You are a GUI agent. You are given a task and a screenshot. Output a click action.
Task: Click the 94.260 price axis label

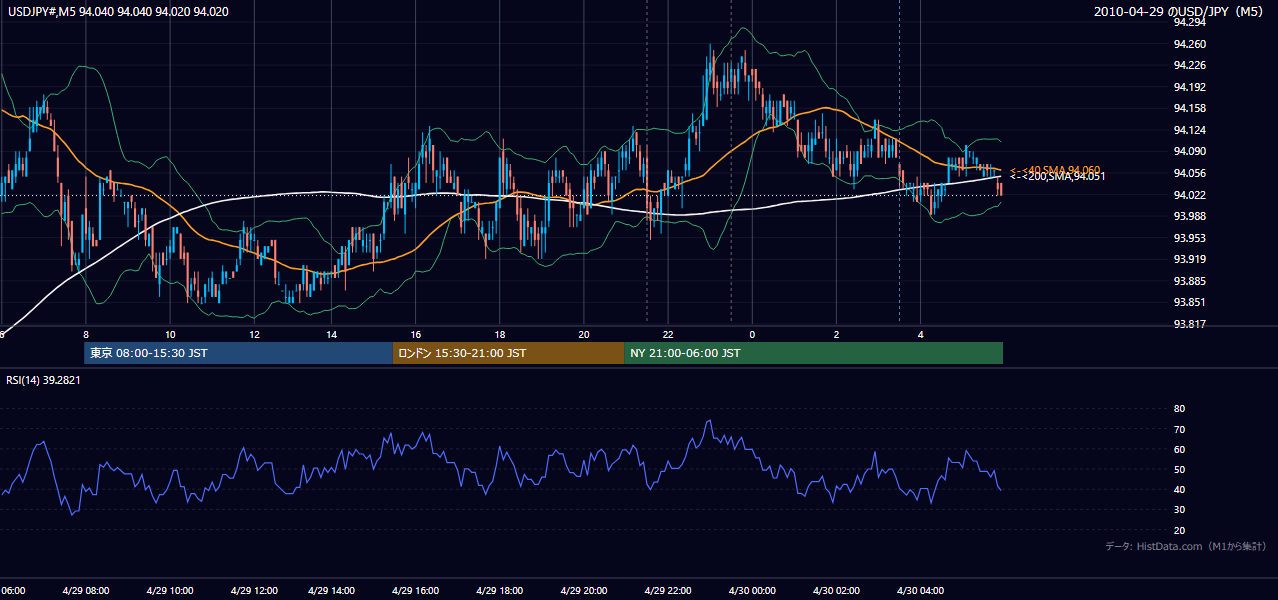1190,44
